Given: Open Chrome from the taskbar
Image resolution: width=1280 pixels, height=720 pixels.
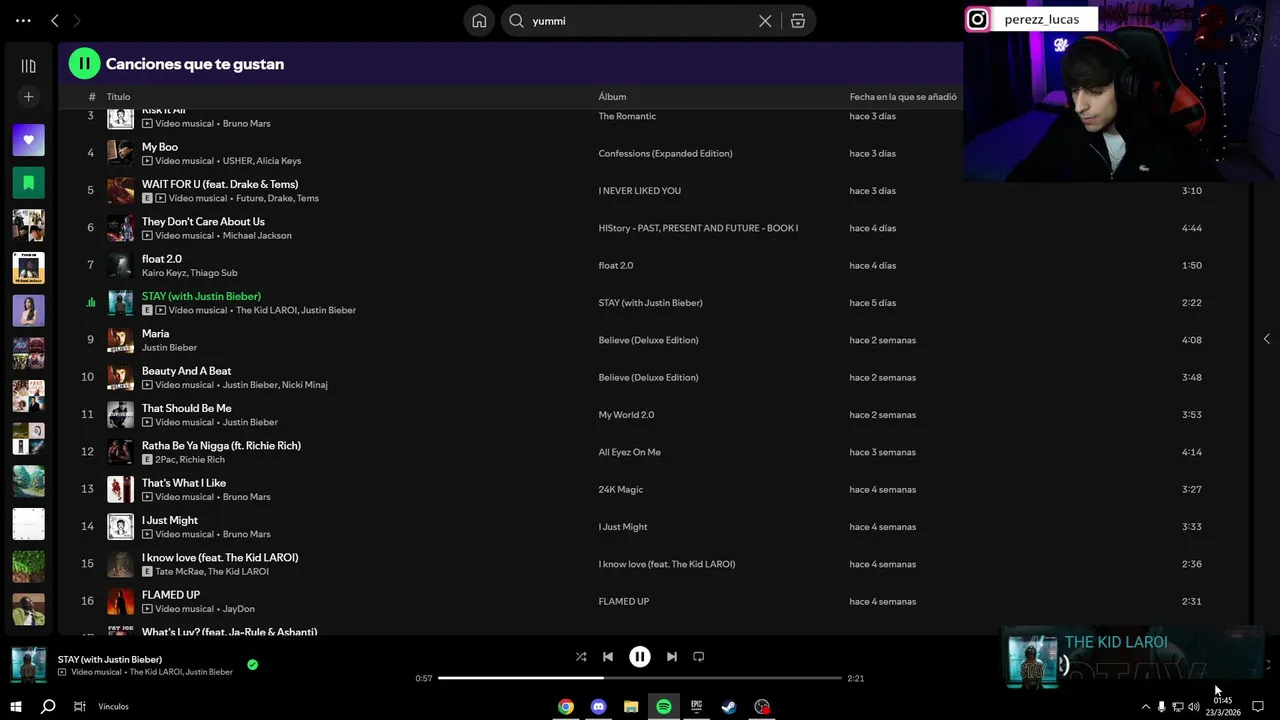Looking at the screenshot, I should point(566,707).
